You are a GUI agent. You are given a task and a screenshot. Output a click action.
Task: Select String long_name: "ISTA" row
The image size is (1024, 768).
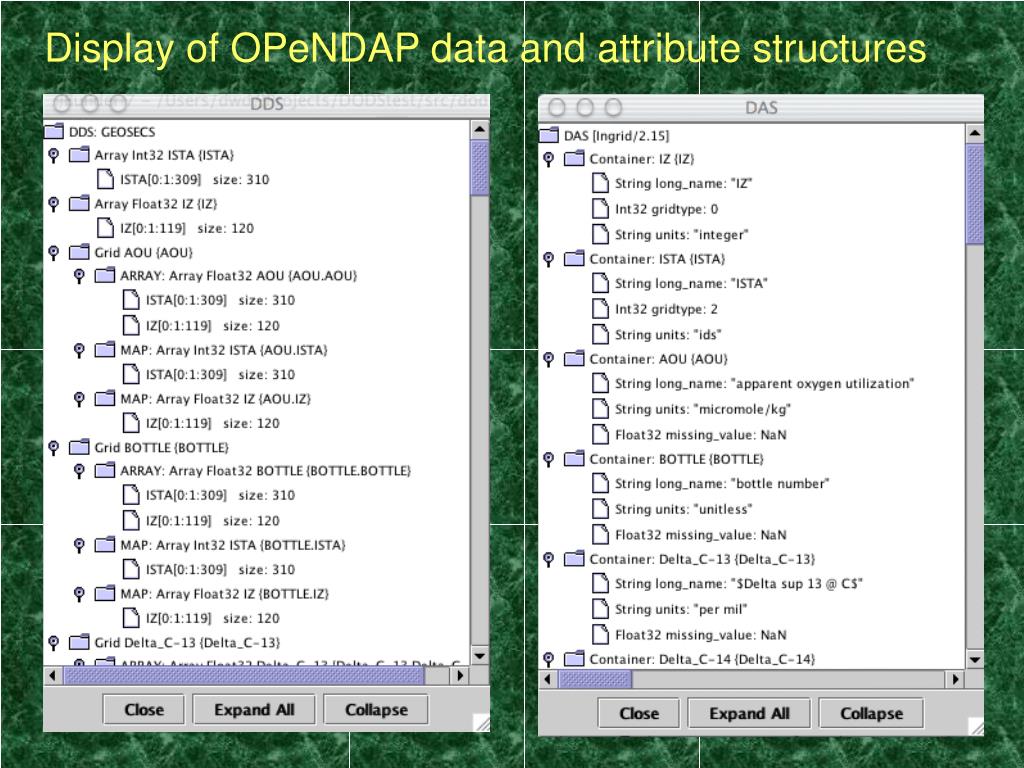pos(691,283)
